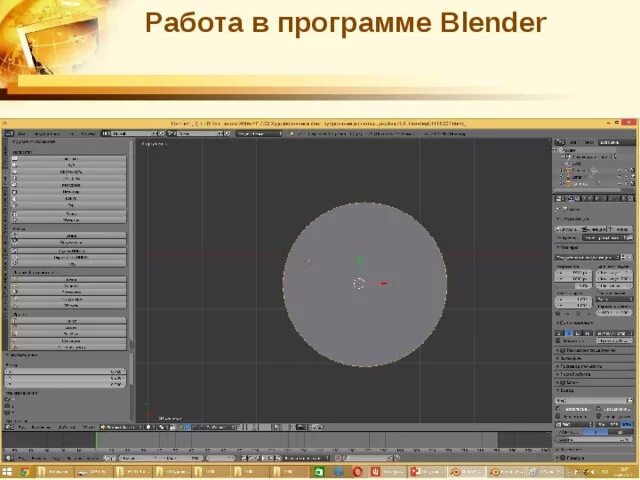Open the 3D View editor type icon

pyautogui.click(x=8, y=427)
